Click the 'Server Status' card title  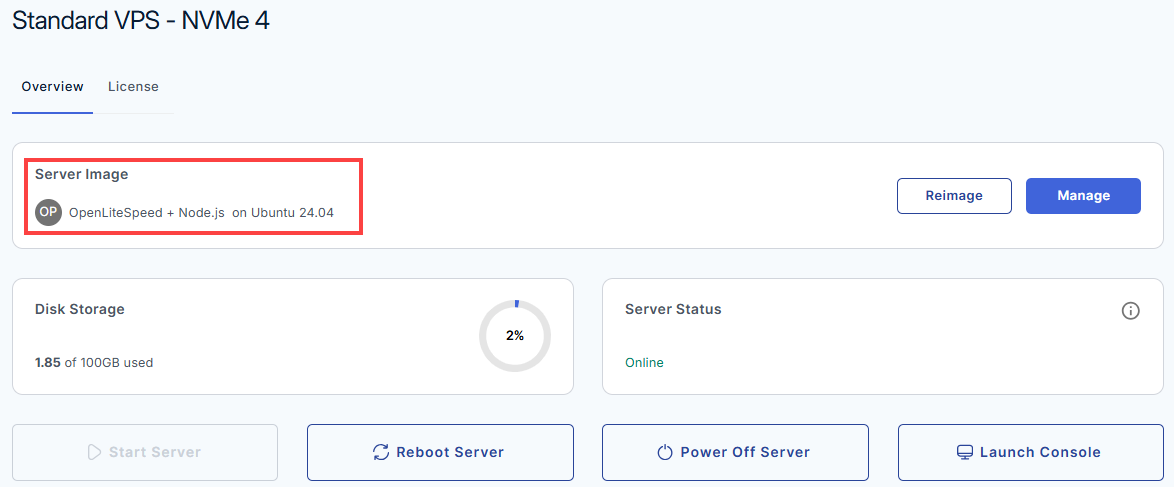tap(673, 309)
